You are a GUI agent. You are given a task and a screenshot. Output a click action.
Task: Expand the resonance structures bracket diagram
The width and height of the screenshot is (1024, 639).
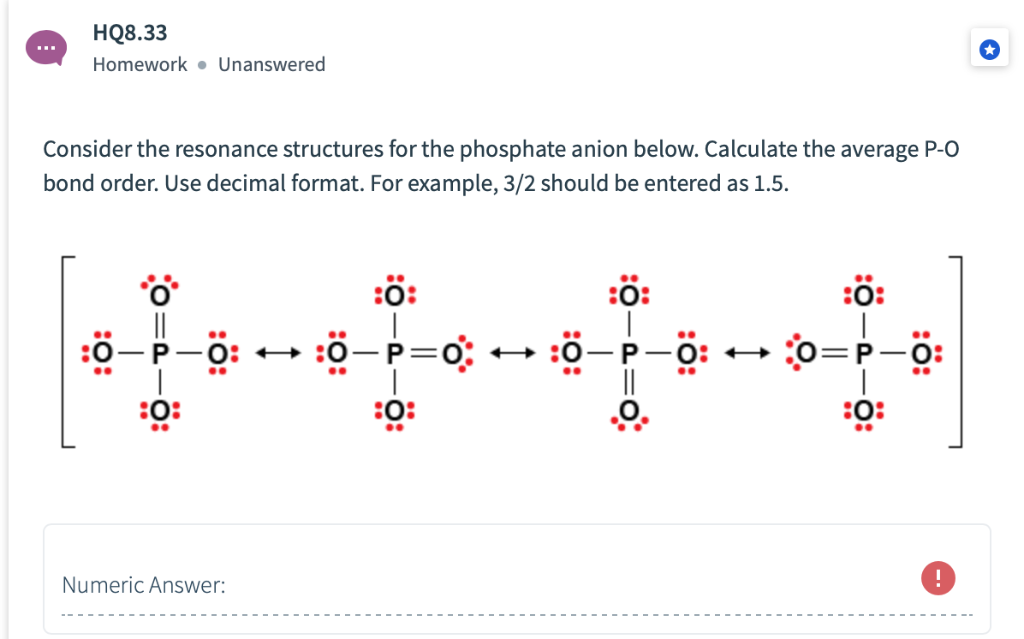coord(512,353)
